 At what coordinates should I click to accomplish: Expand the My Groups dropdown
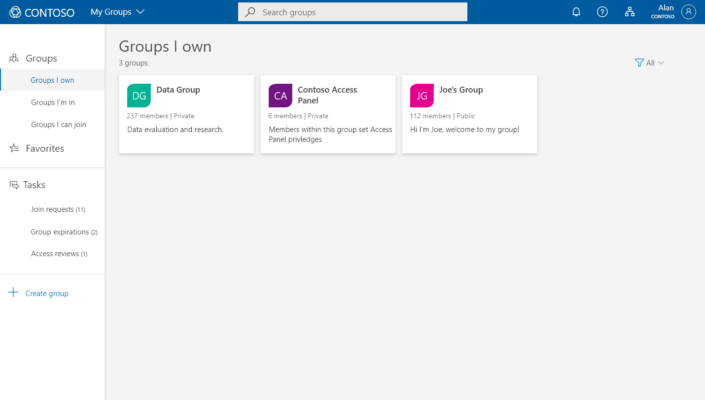[117, 12]
